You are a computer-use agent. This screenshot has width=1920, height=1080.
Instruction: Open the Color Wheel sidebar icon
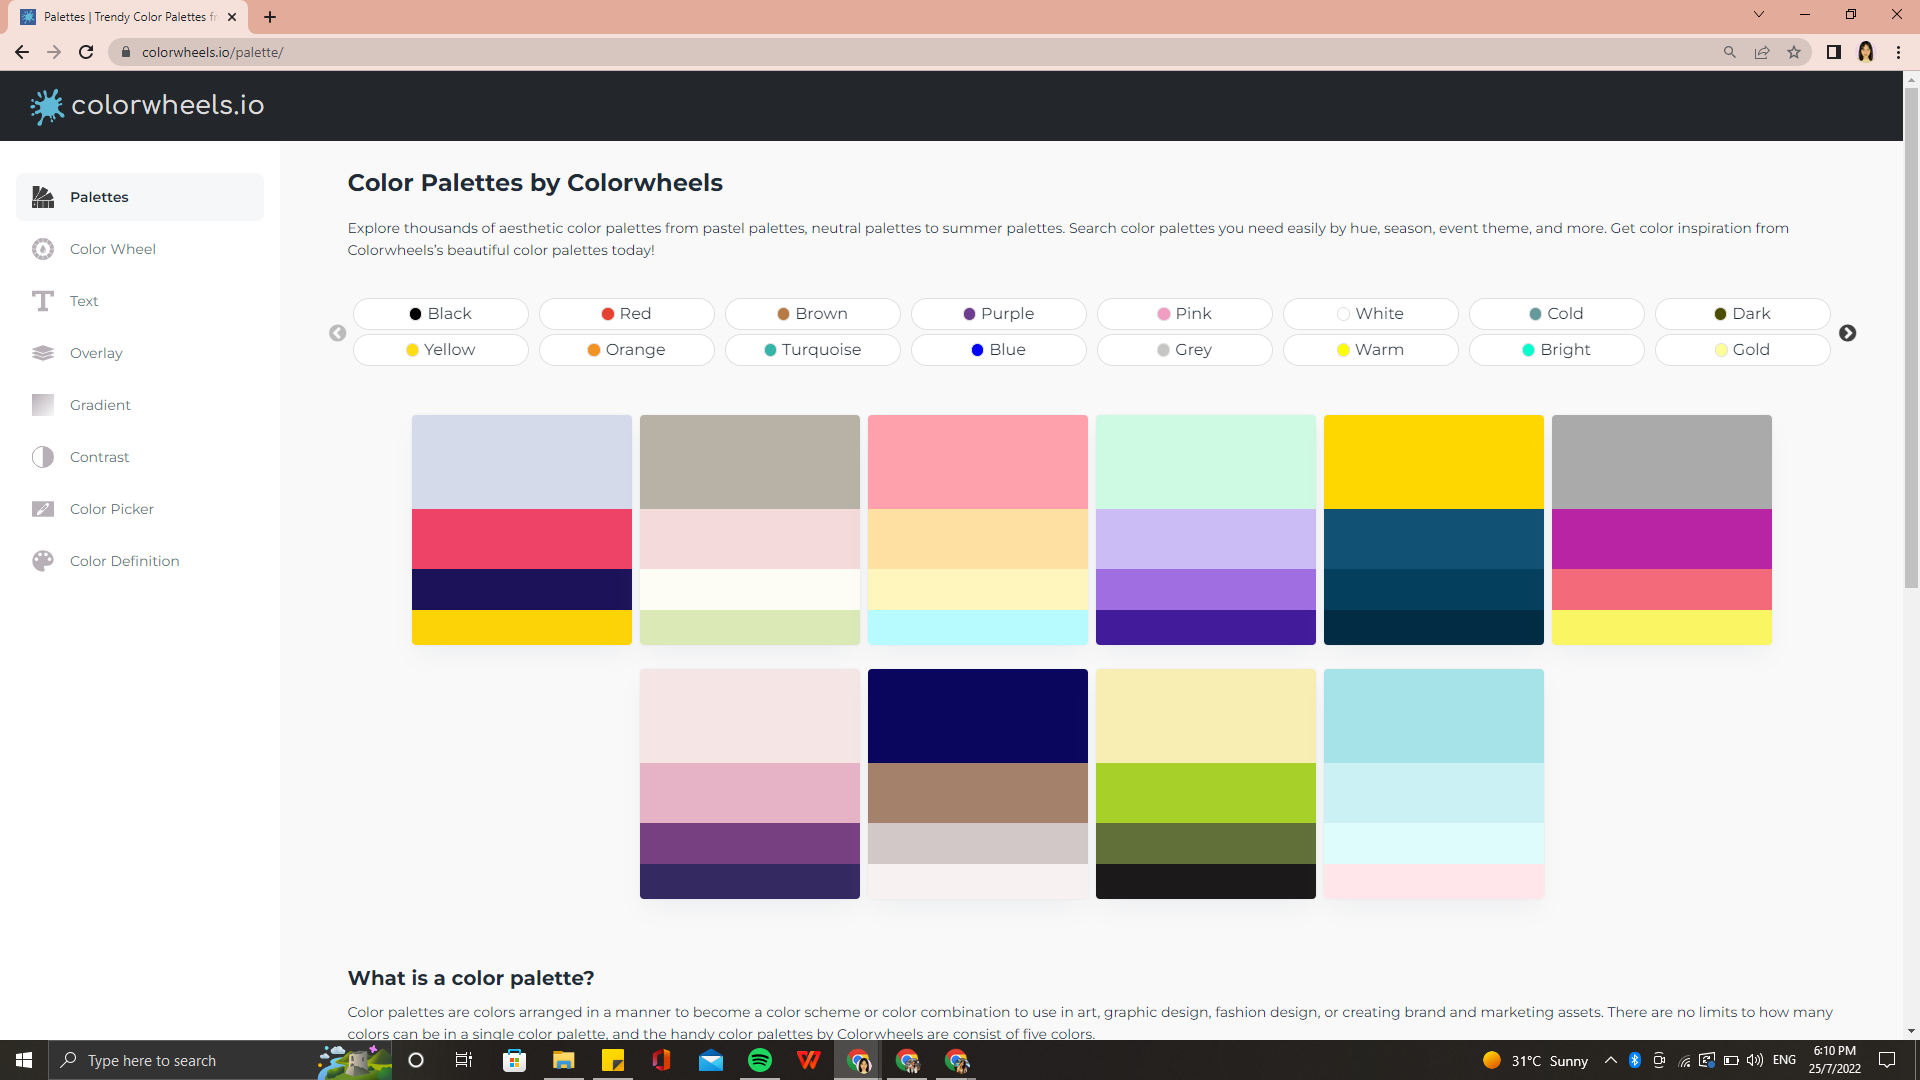click(43, 249)
